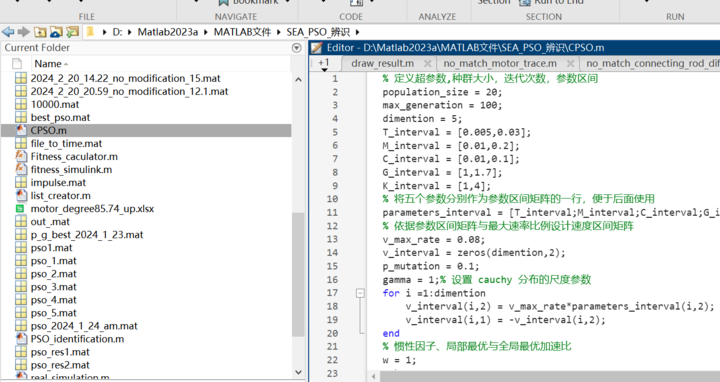This screenshot has width=720, height=382.
Task: Select 2024_2_20_14.22_no_modification_15.mat
Action: coord(125,79)
